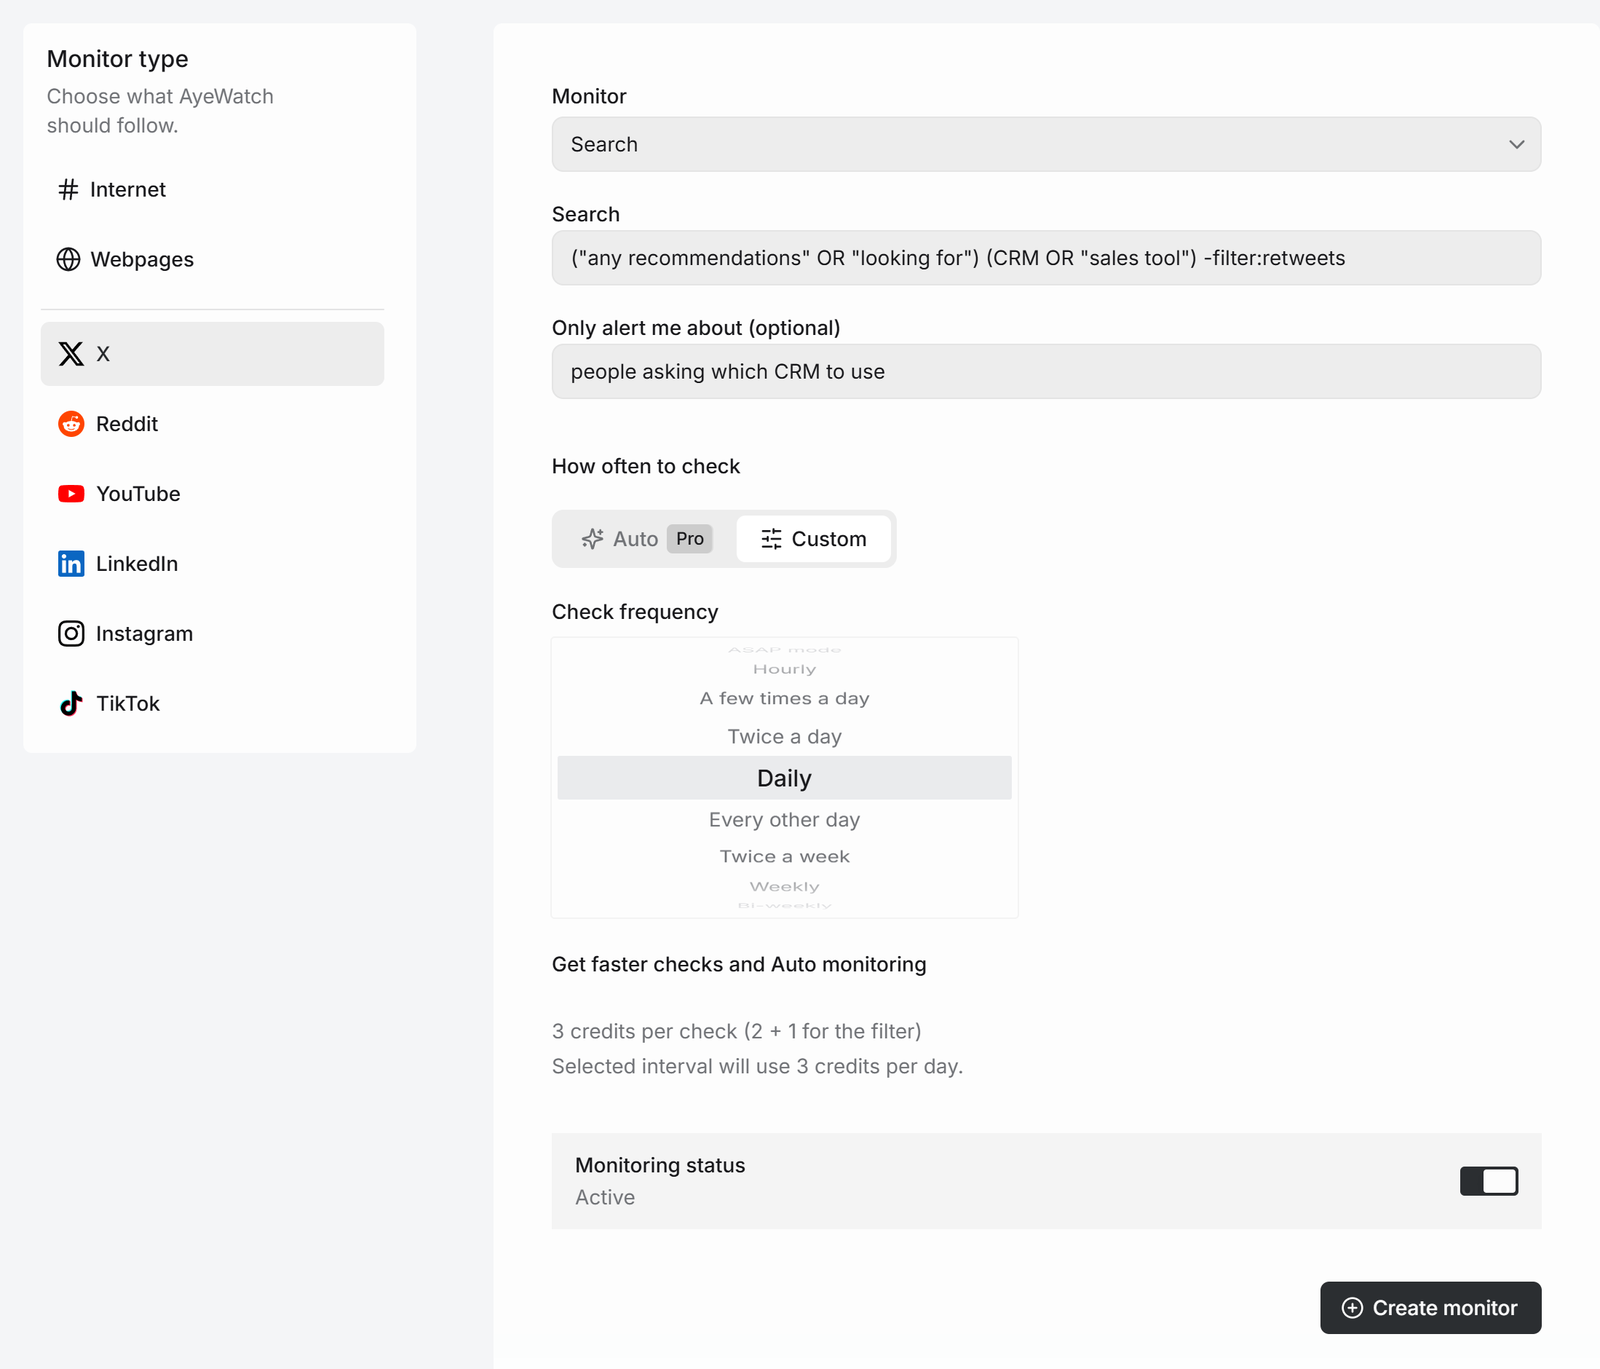Click the Monitor dropdown chevron arrow
1600x1369 pixels.
click(1516, 144)
